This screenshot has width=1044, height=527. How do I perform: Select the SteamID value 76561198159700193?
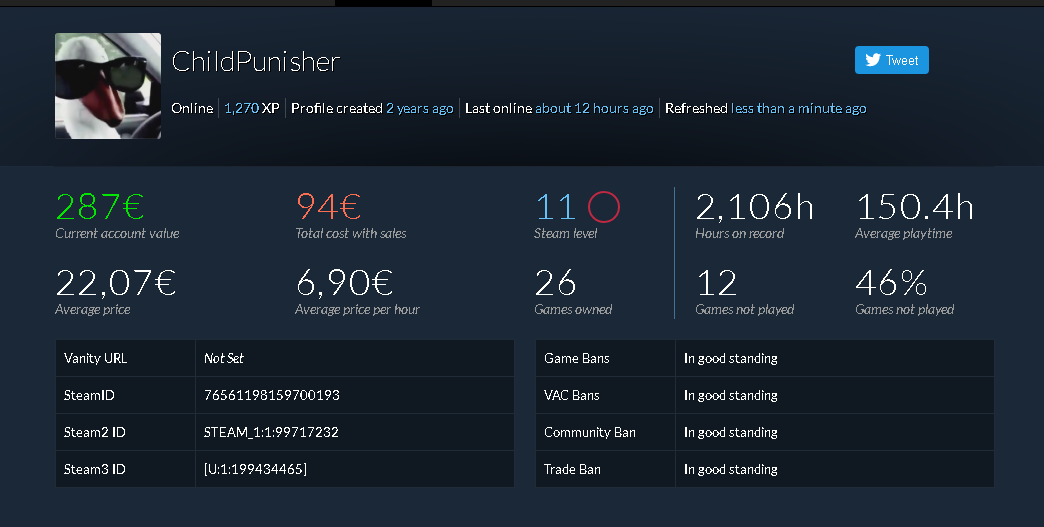point(272,395)
